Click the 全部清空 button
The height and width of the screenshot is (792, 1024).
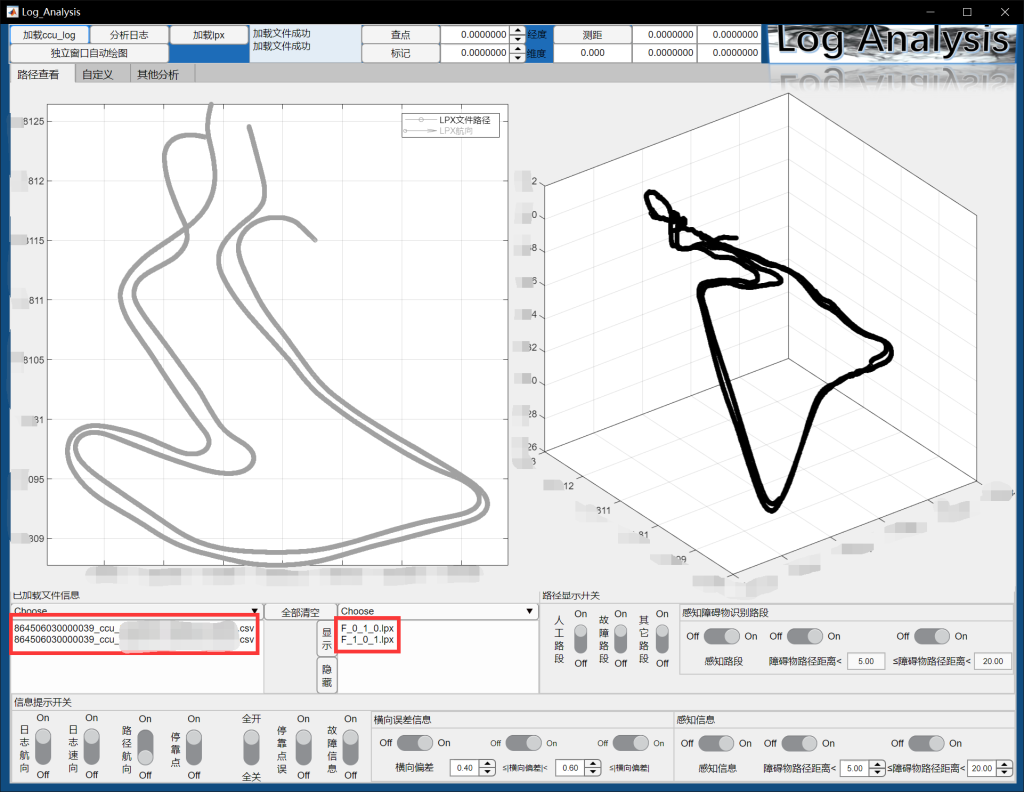coord(300,611)
